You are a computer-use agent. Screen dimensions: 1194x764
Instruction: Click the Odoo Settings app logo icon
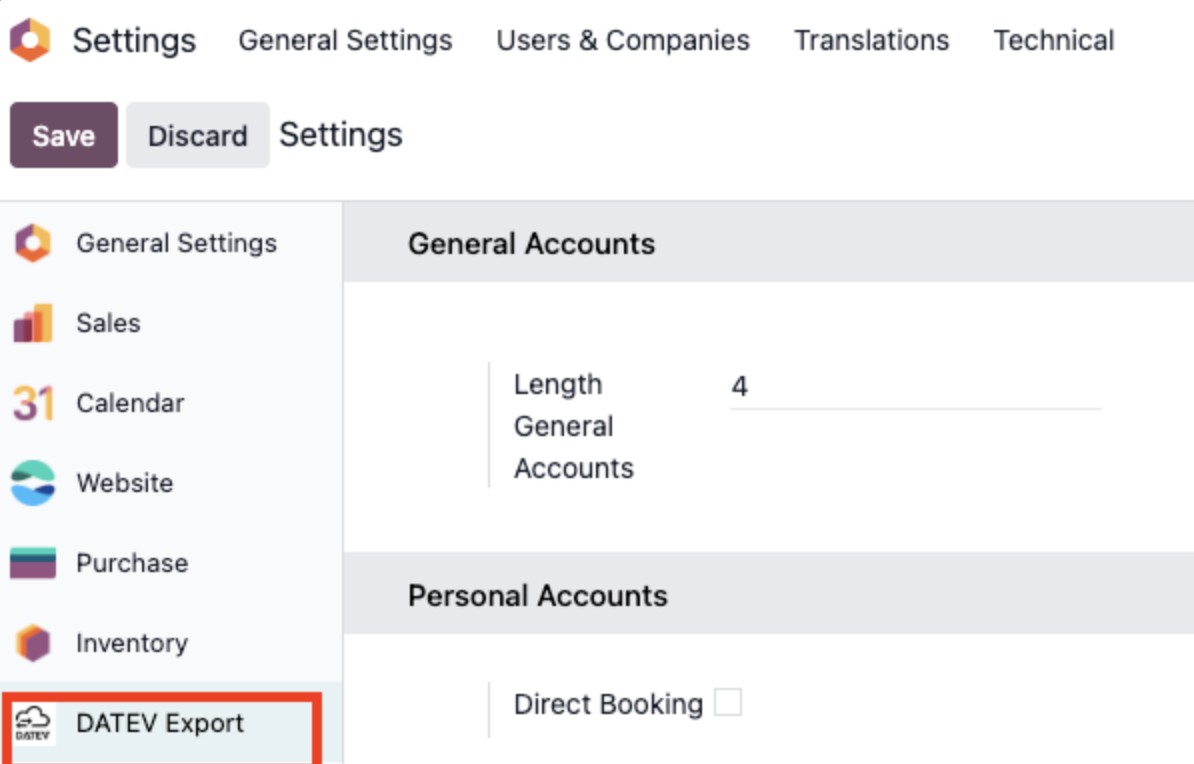pyautogui.click(x=30, y=40)
